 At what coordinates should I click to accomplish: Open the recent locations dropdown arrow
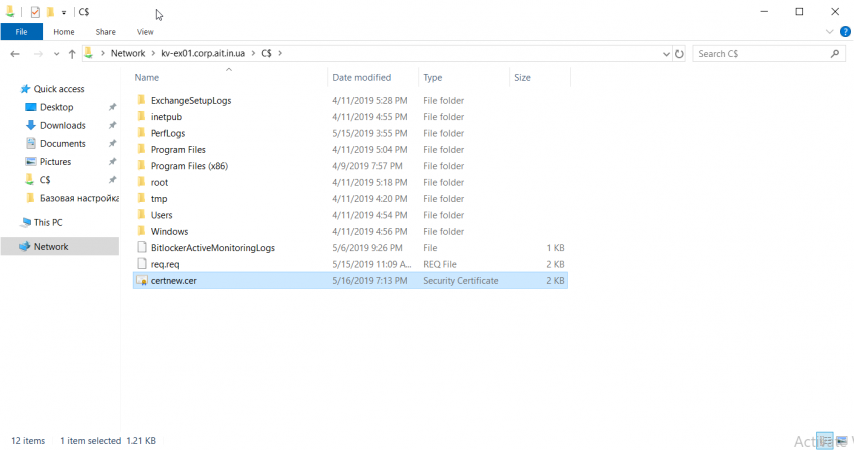coord(55,54)
